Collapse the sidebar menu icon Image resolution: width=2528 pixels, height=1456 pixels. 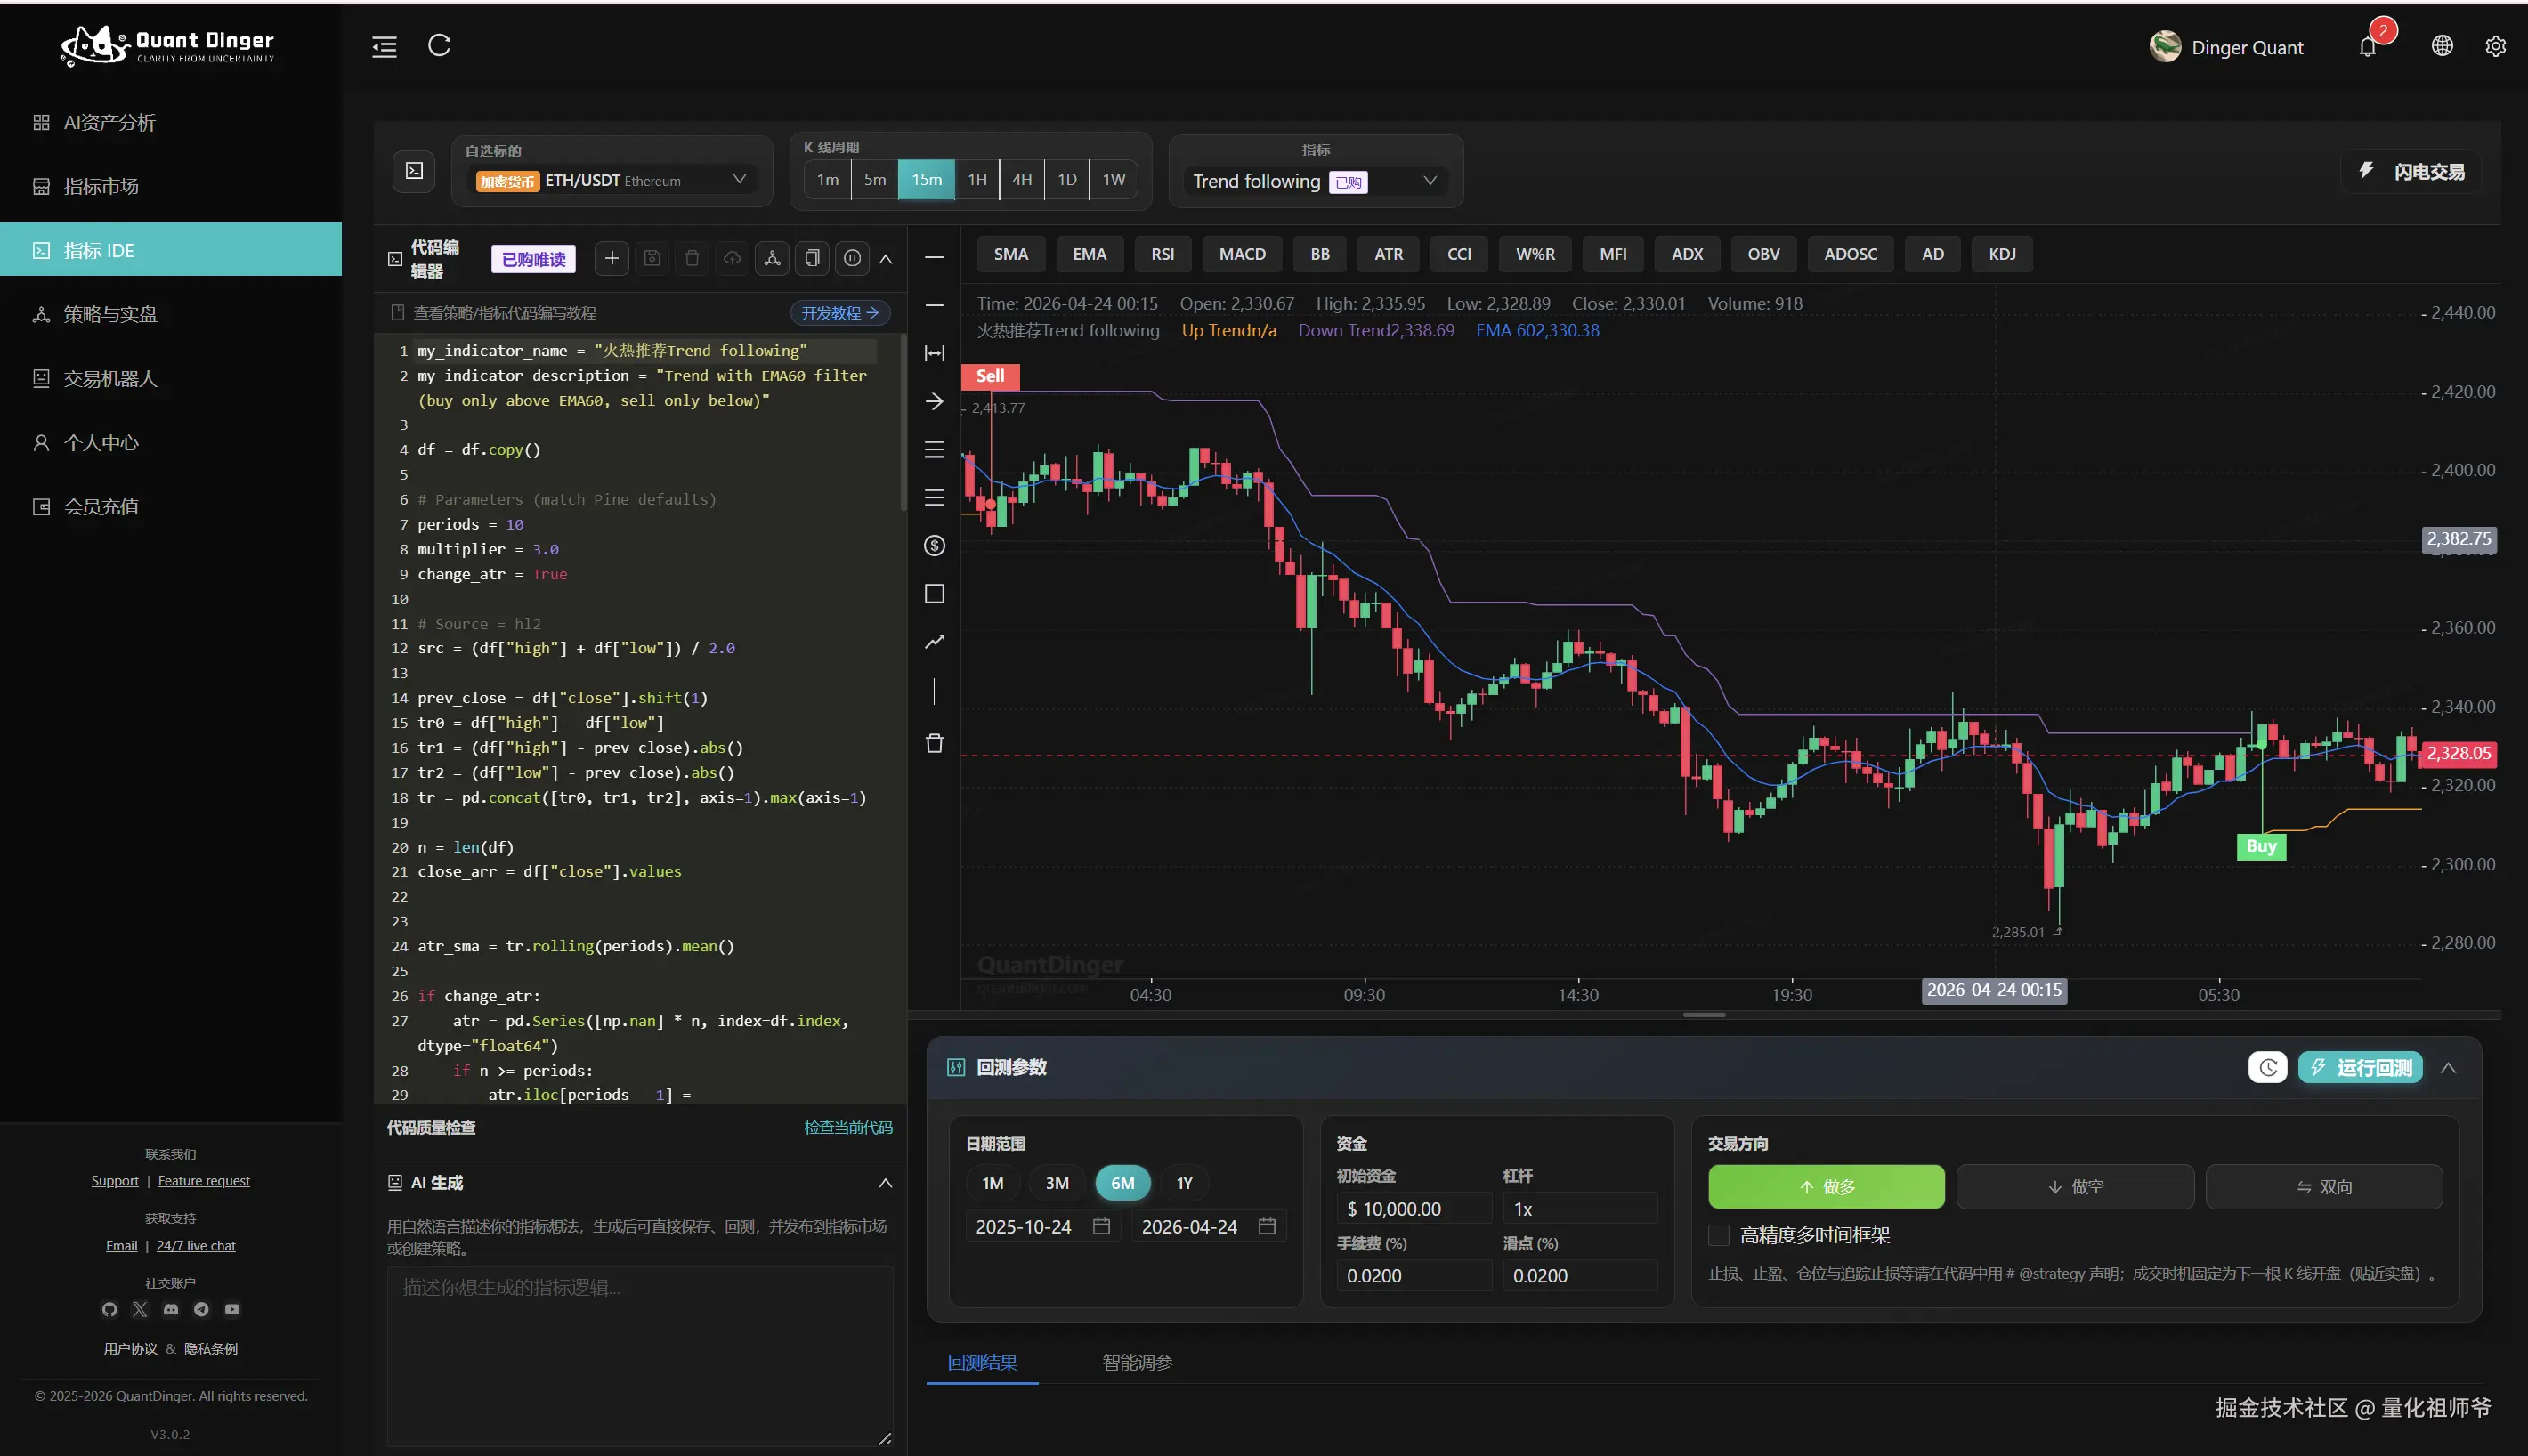pos(385,47)
